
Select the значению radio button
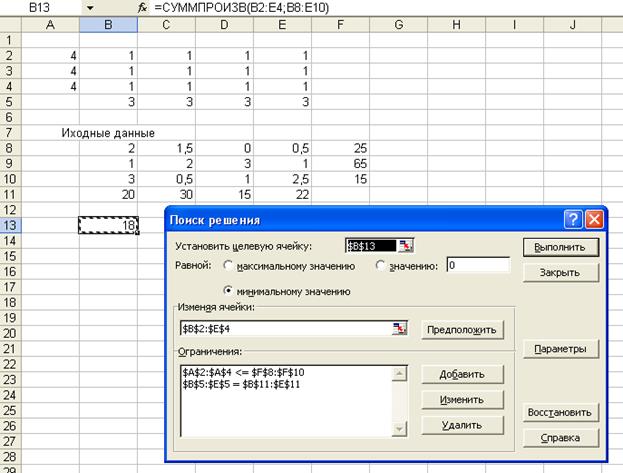(x=380, y=265)
